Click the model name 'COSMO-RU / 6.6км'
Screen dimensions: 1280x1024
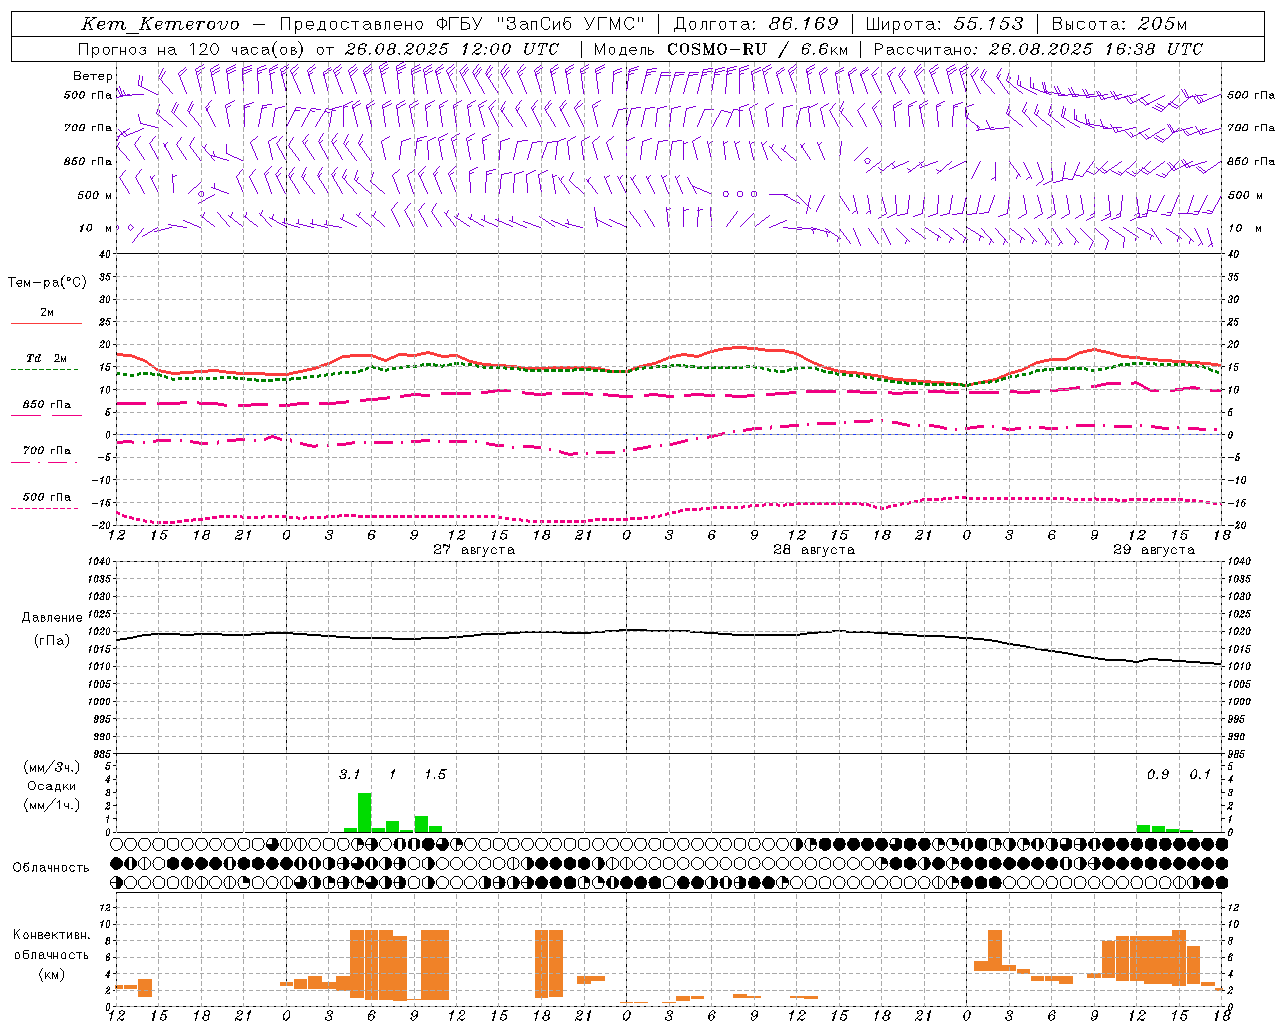(x=757, y=49)
